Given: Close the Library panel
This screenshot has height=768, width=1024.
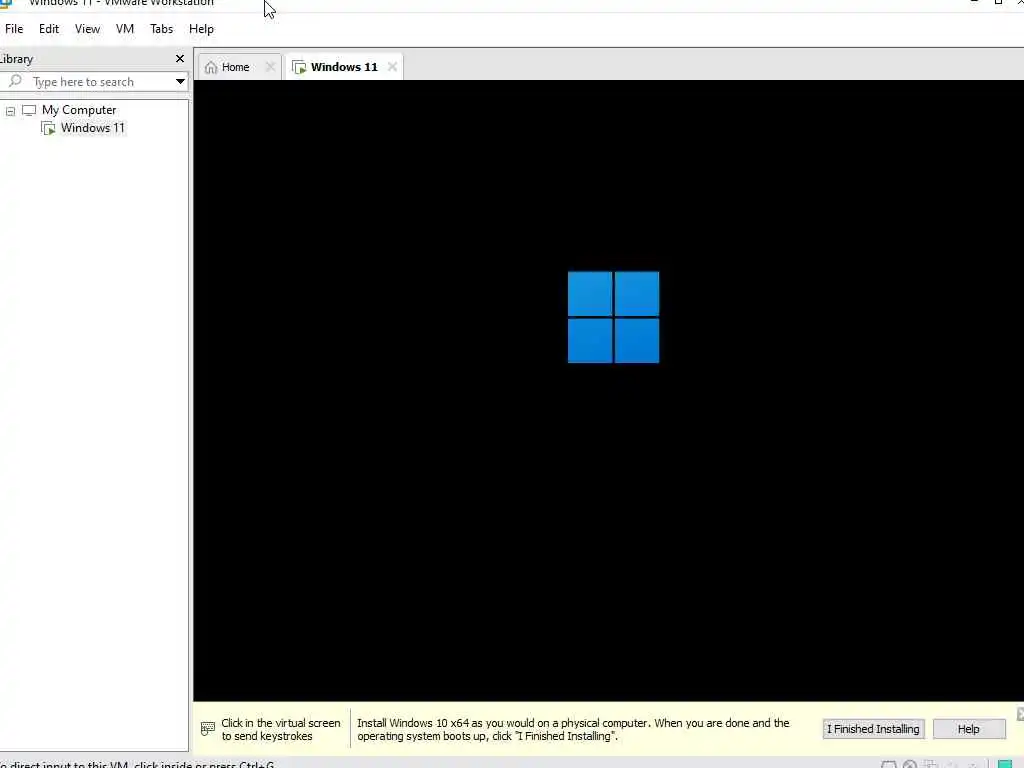Looking at the screenshot, I should point(180,59).
